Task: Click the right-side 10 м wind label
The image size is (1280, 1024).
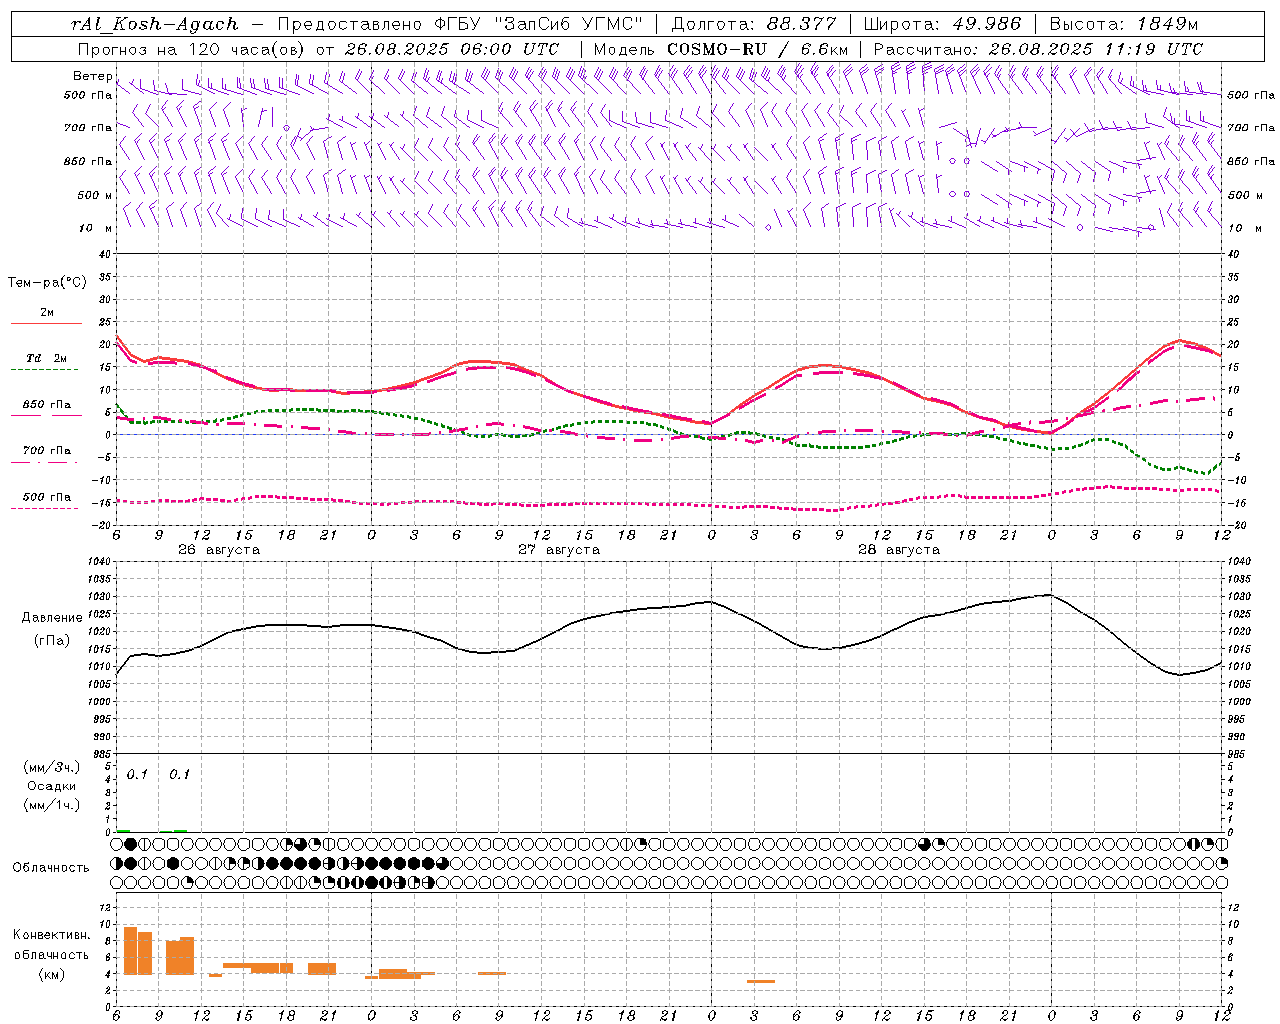Action: coord(1245,228)
